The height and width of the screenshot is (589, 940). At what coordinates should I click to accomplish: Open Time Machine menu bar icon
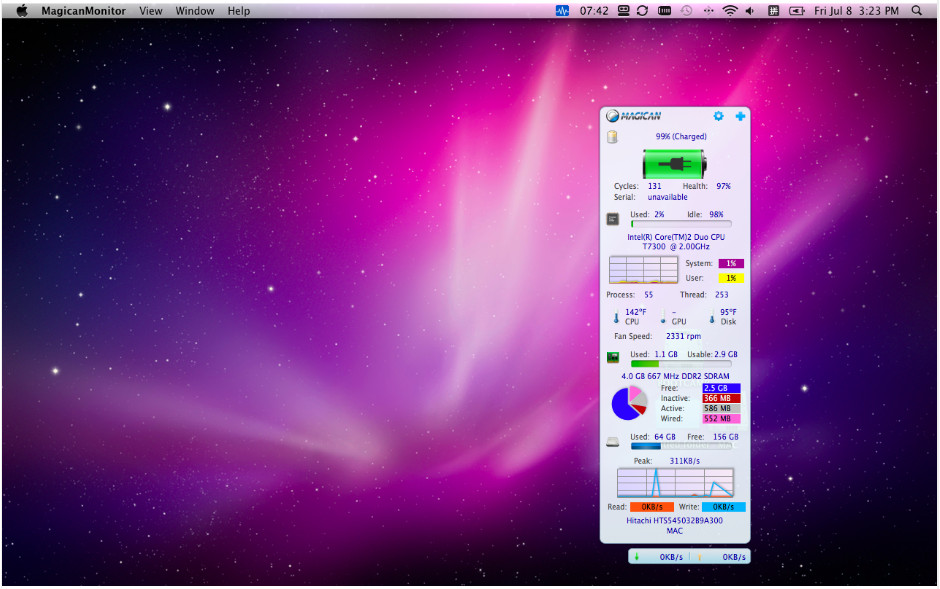[x=686, y=11]
